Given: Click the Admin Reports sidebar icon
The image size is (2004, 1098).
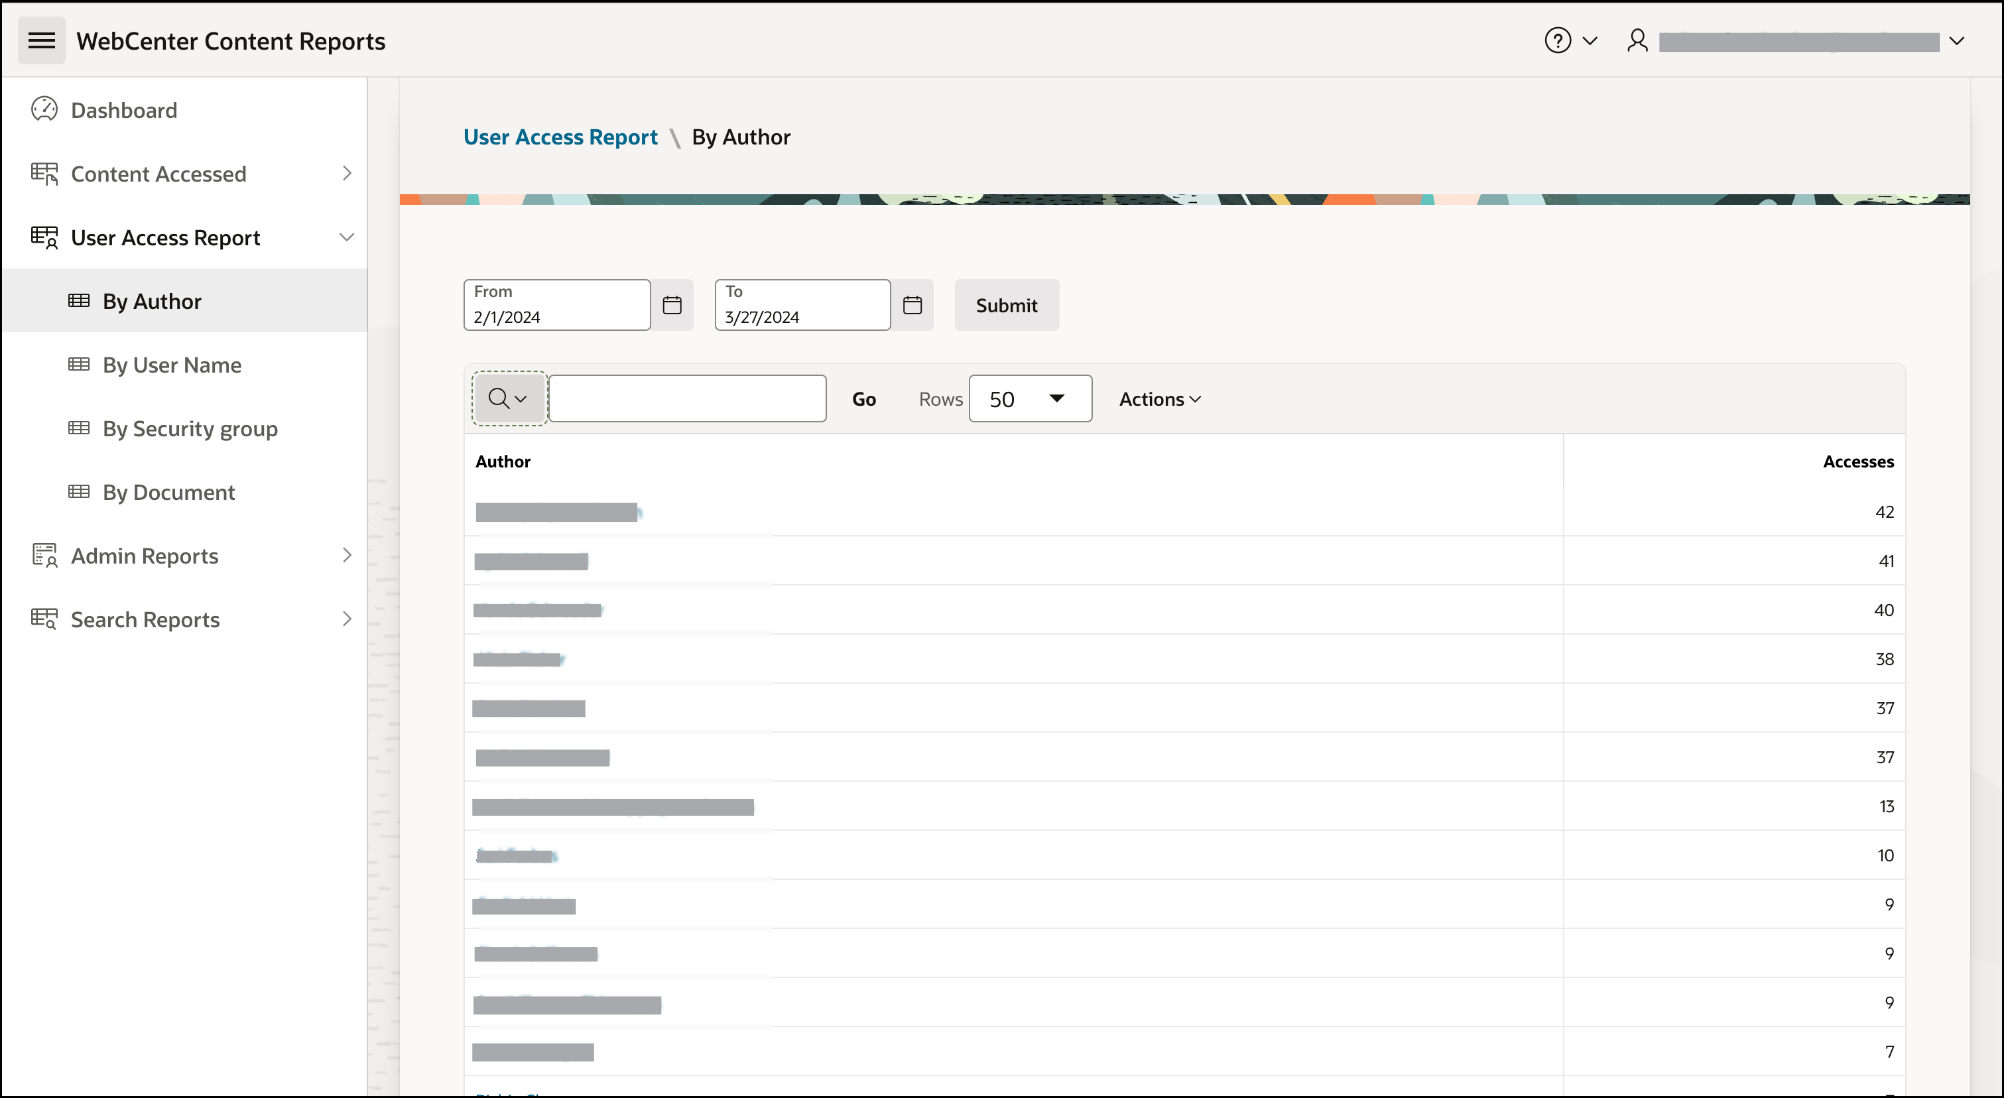Looking at the screenshot, I should tap(44, 555).
